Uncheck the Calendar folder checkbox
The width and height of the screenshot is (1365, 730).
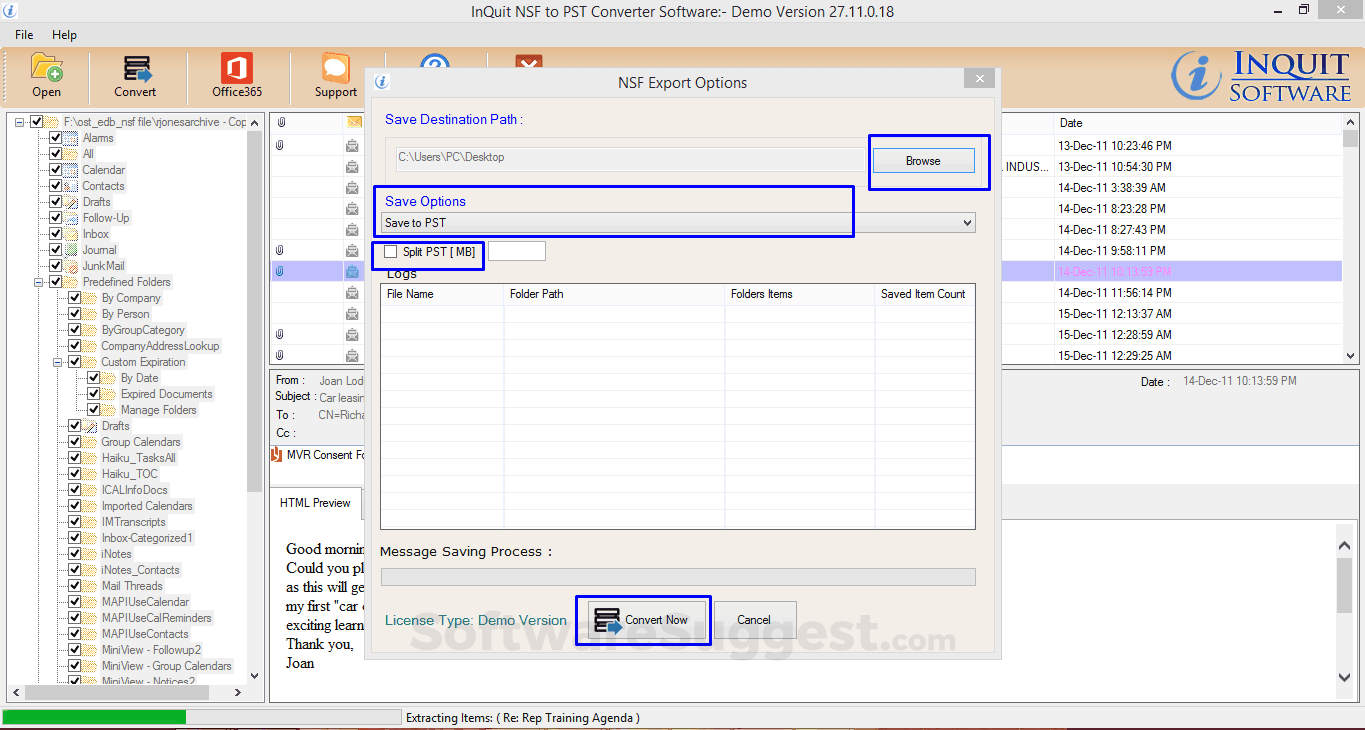pos(56,170)
